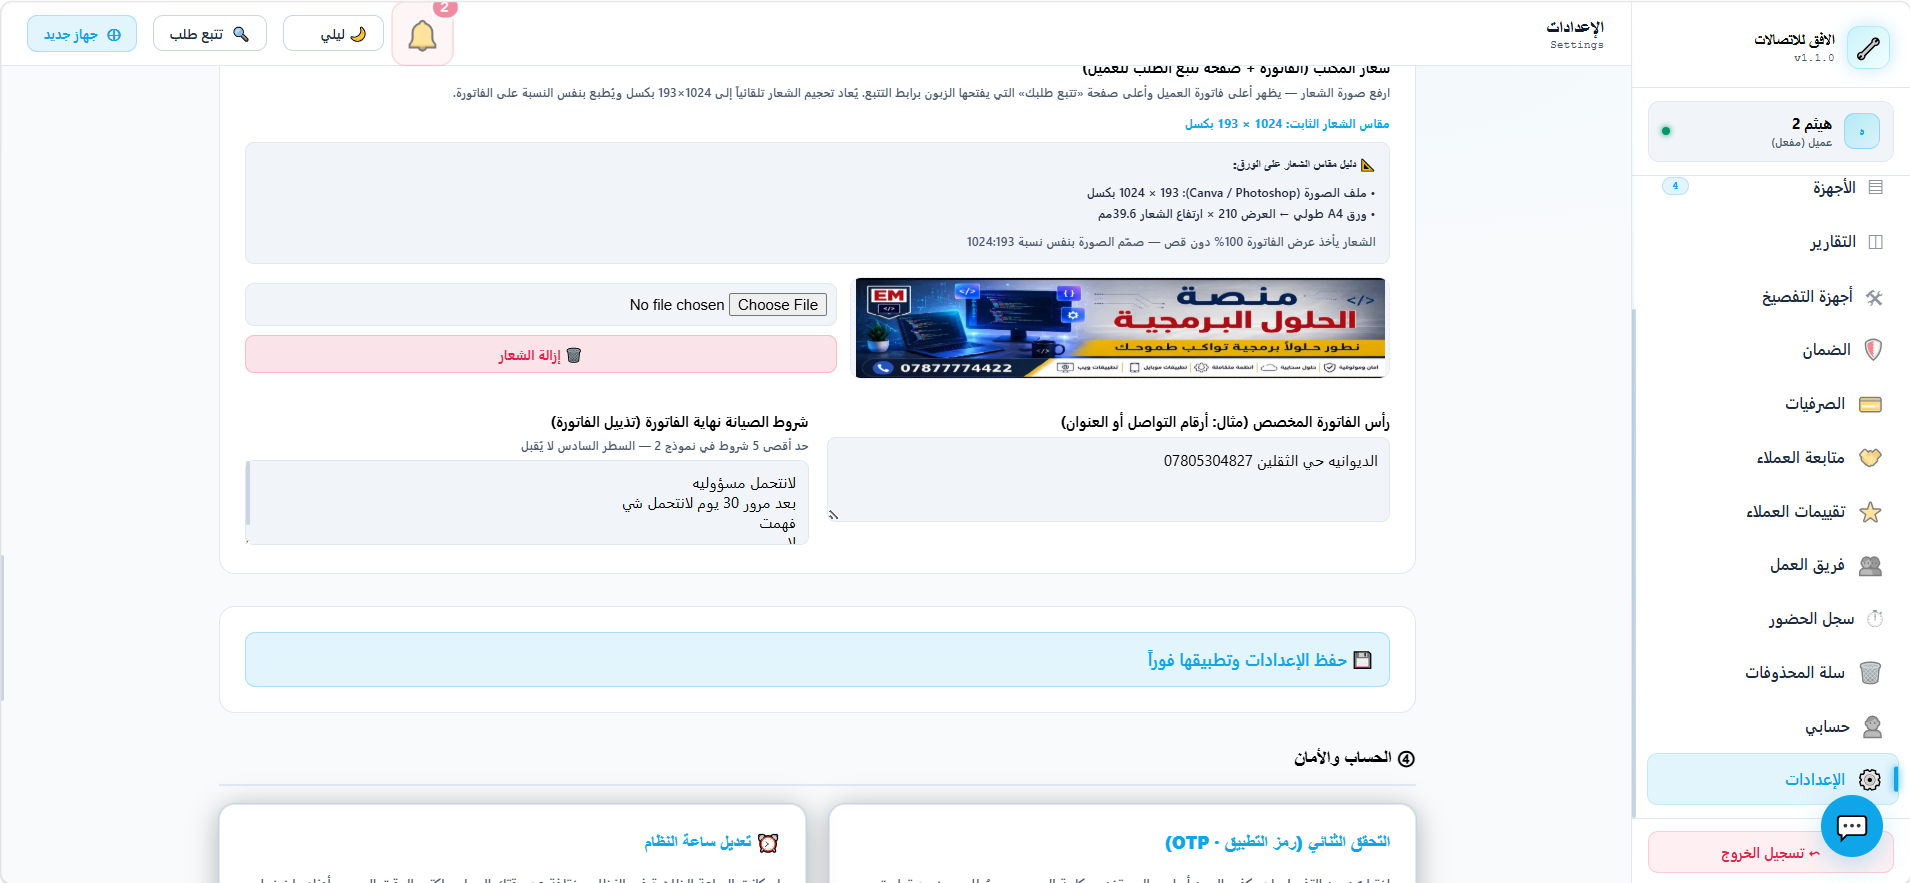Click the الإعدادات gear icon in sidebar

[1870, 780]
